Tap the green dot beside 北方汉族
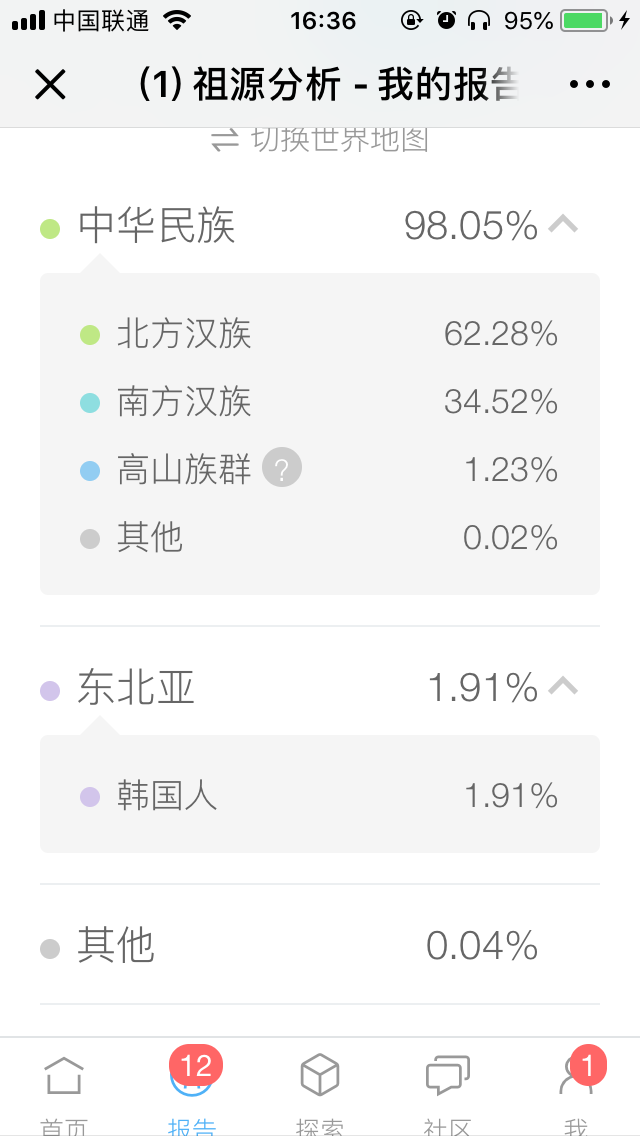Screen dimensions: 640x1136 point(90,335)
